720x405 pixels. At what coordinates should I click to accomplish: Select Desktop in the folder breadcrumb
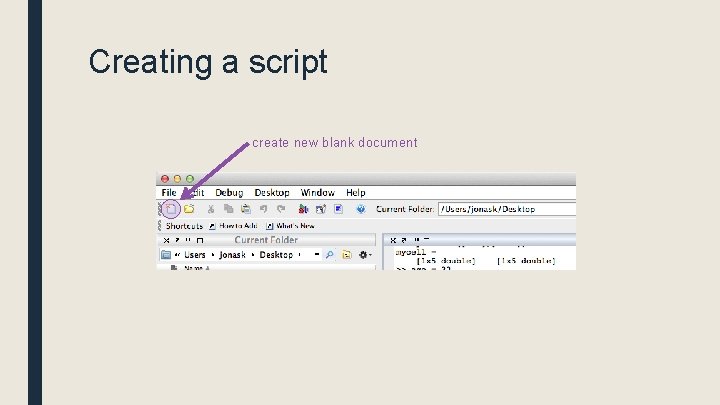(276, 255)
